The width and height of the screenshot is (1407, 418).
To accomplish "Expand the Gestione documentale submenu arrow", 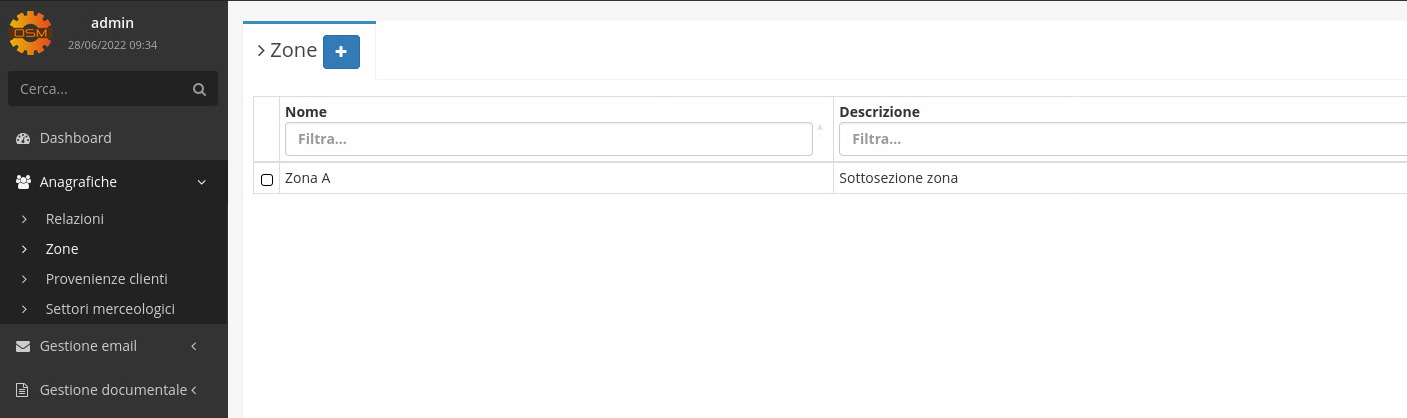I will pyautogui.click(x=194, y=390).
